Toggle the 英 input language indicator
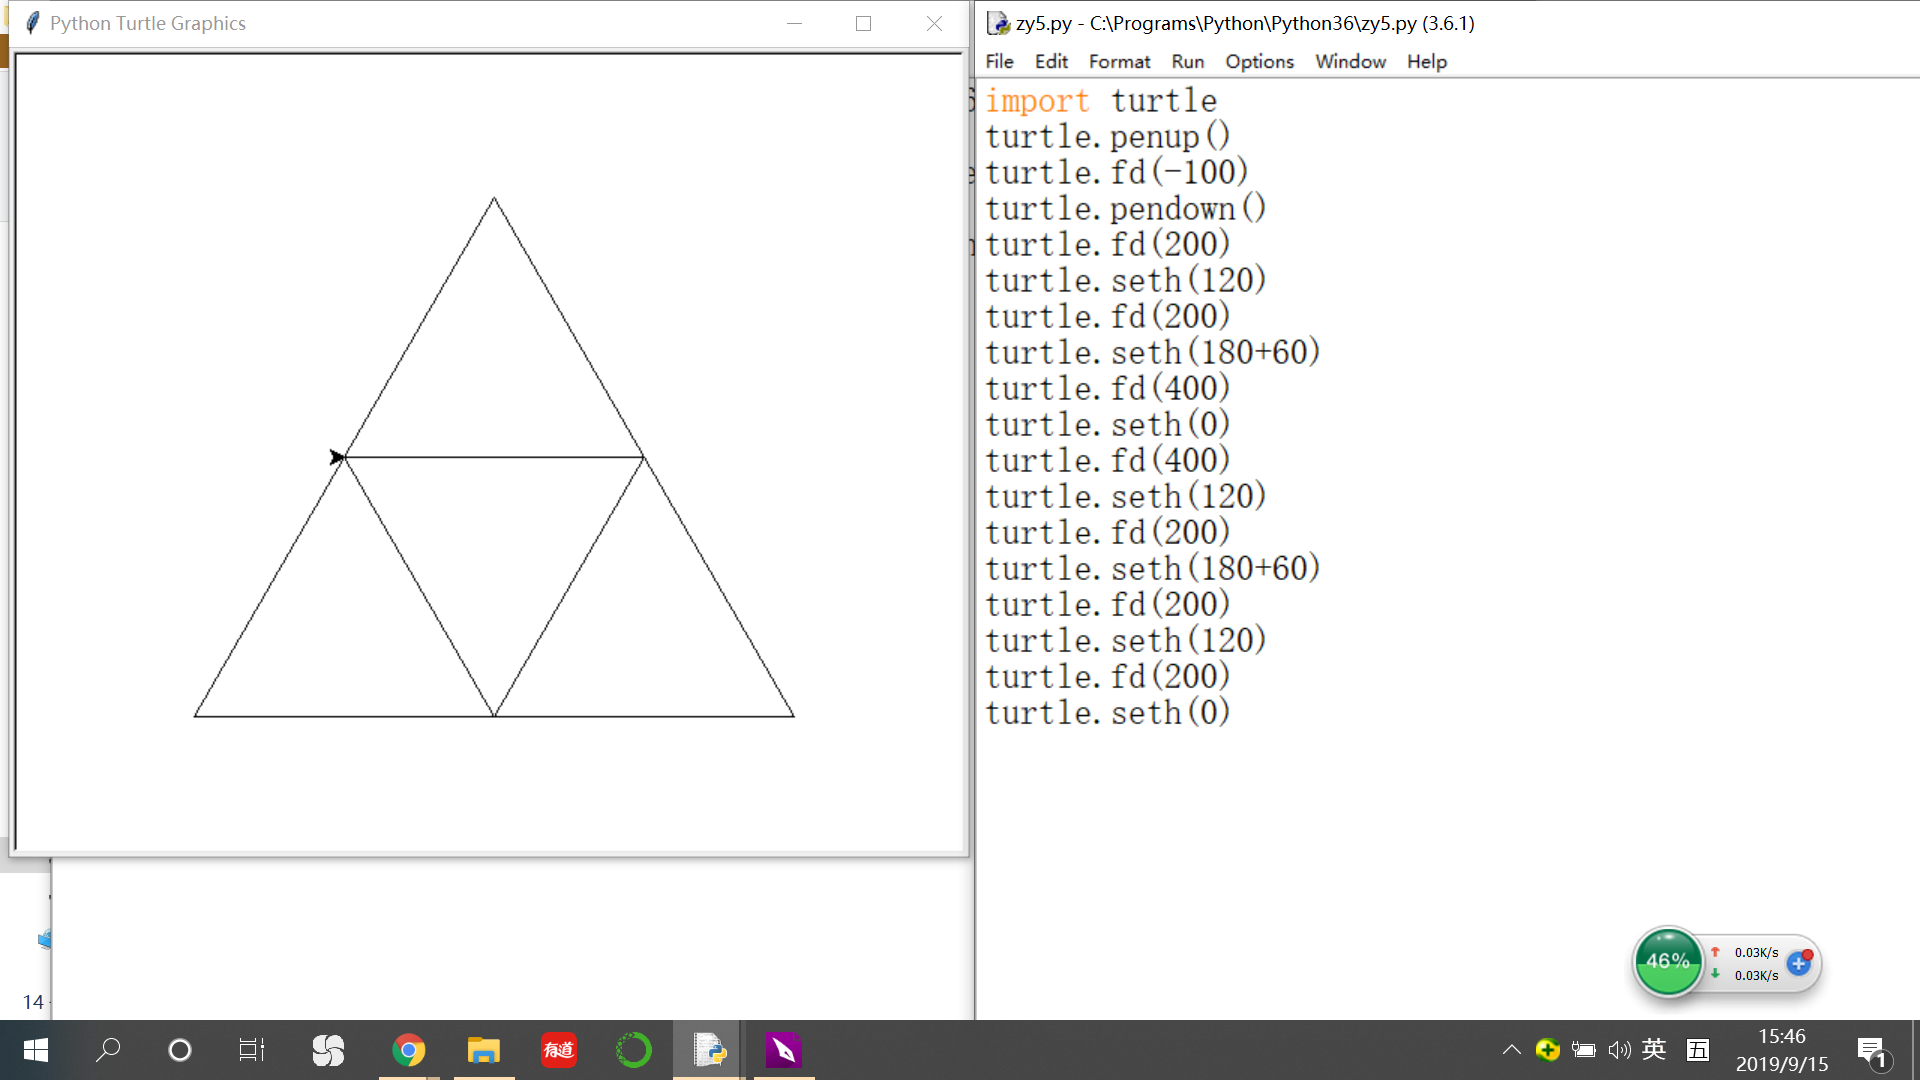1920x1080 pixels. click(x=1654, y=1049)
